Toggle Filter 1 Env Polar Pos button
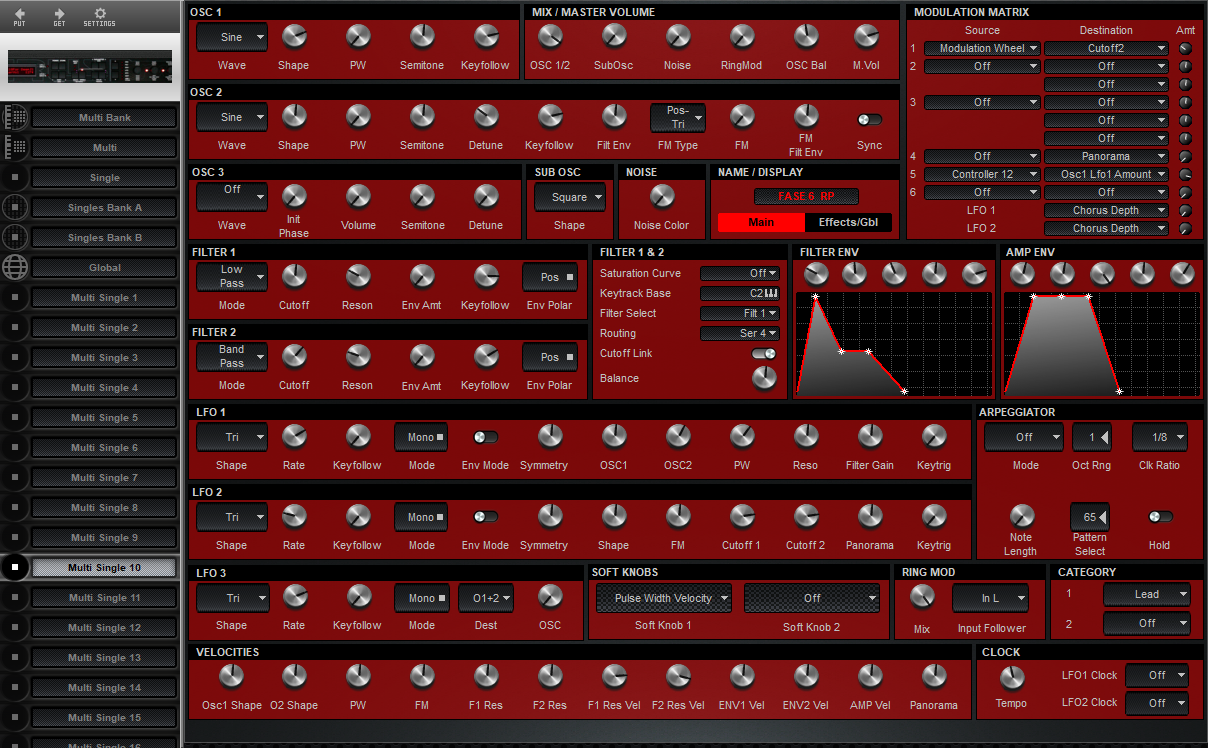This screenshot has height=748, width=1208. pyautogui.click(x=550, y=277)
